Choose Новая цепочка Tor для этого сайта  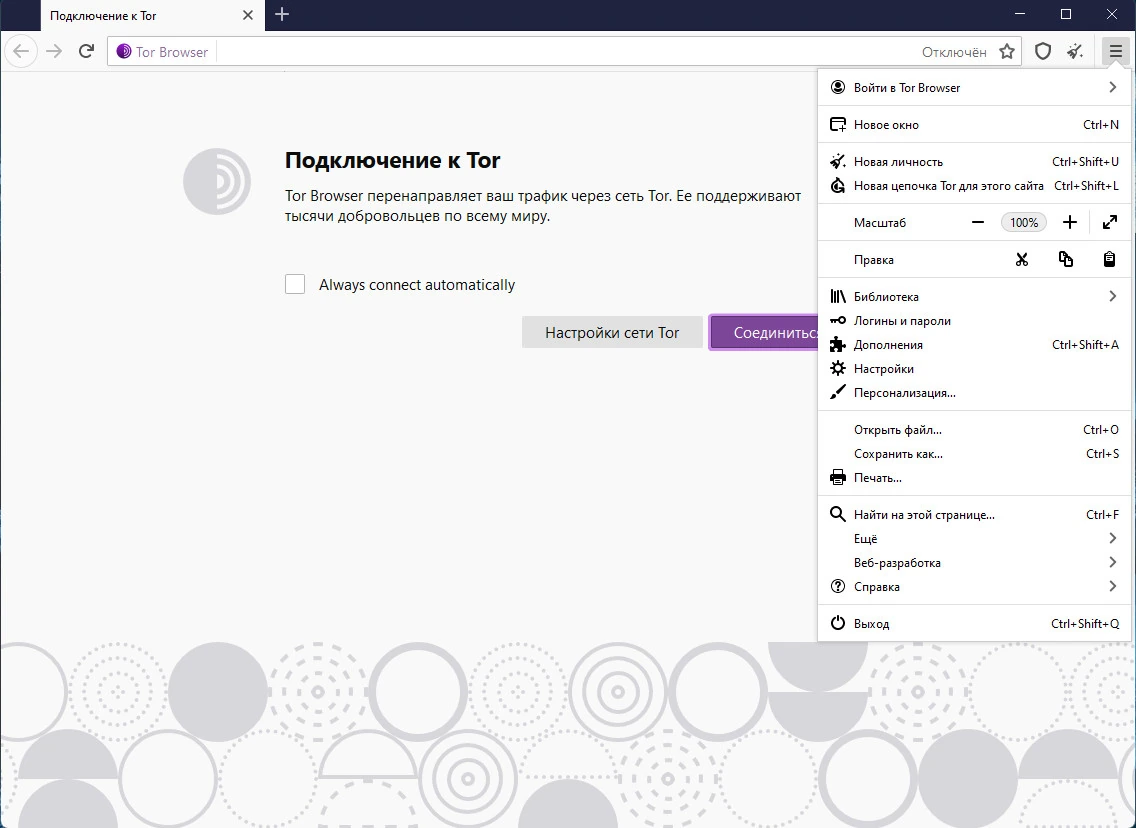point(974,185)
